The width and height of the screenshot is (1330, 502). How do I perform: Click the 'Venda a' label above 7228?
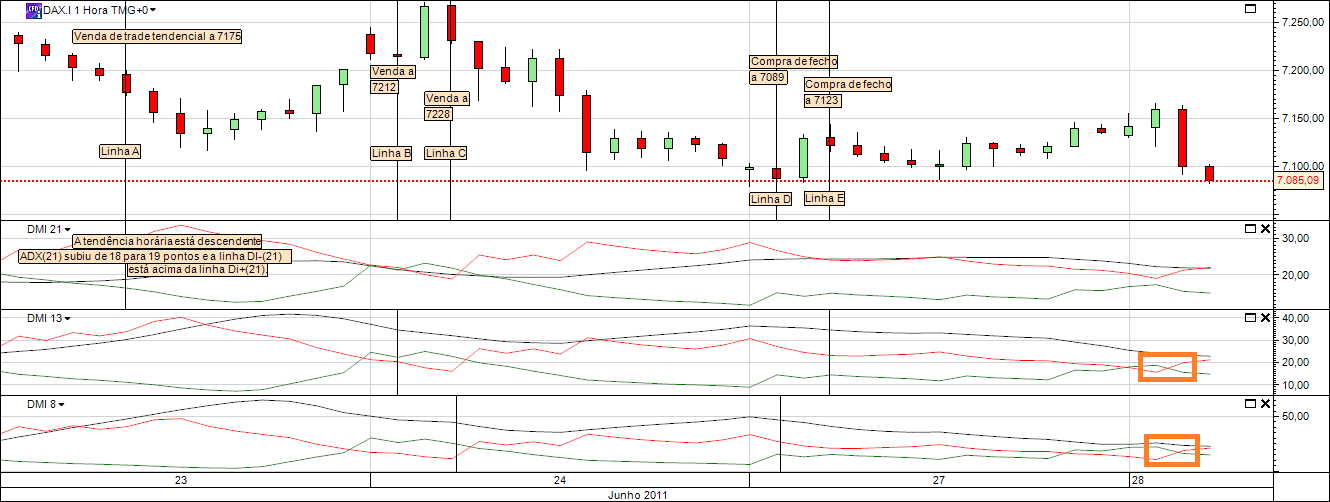[x=446, y=98]
